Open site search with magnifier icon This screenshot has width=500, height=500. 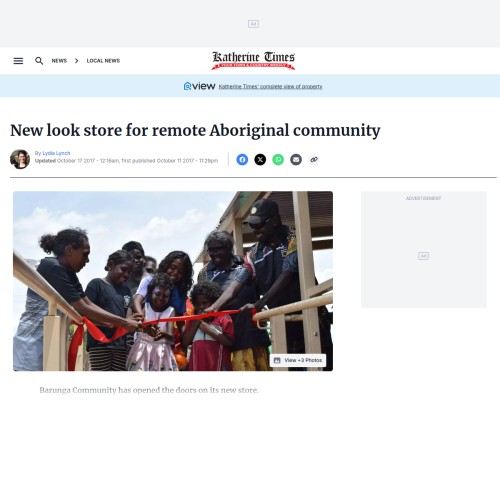(39, 61)
